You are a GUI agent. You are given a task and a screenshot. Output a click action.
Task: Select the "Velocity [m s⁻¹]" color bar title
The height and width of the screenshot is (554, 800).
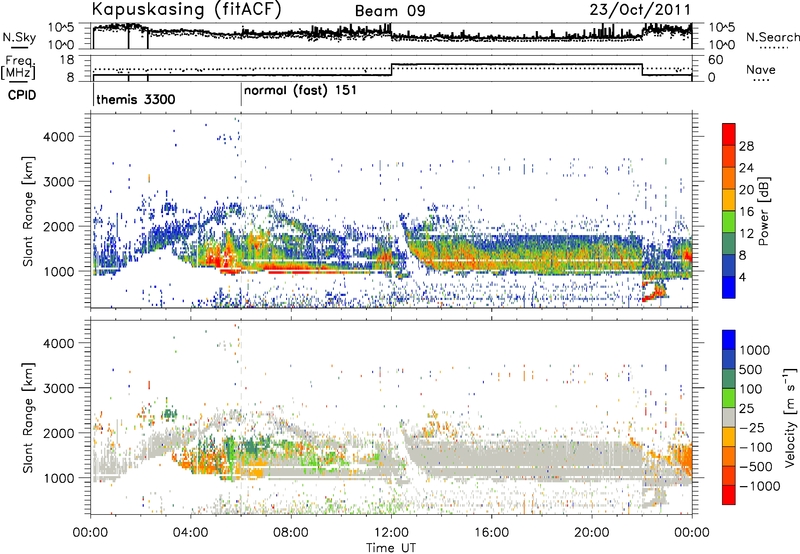(x=790, y=417)
